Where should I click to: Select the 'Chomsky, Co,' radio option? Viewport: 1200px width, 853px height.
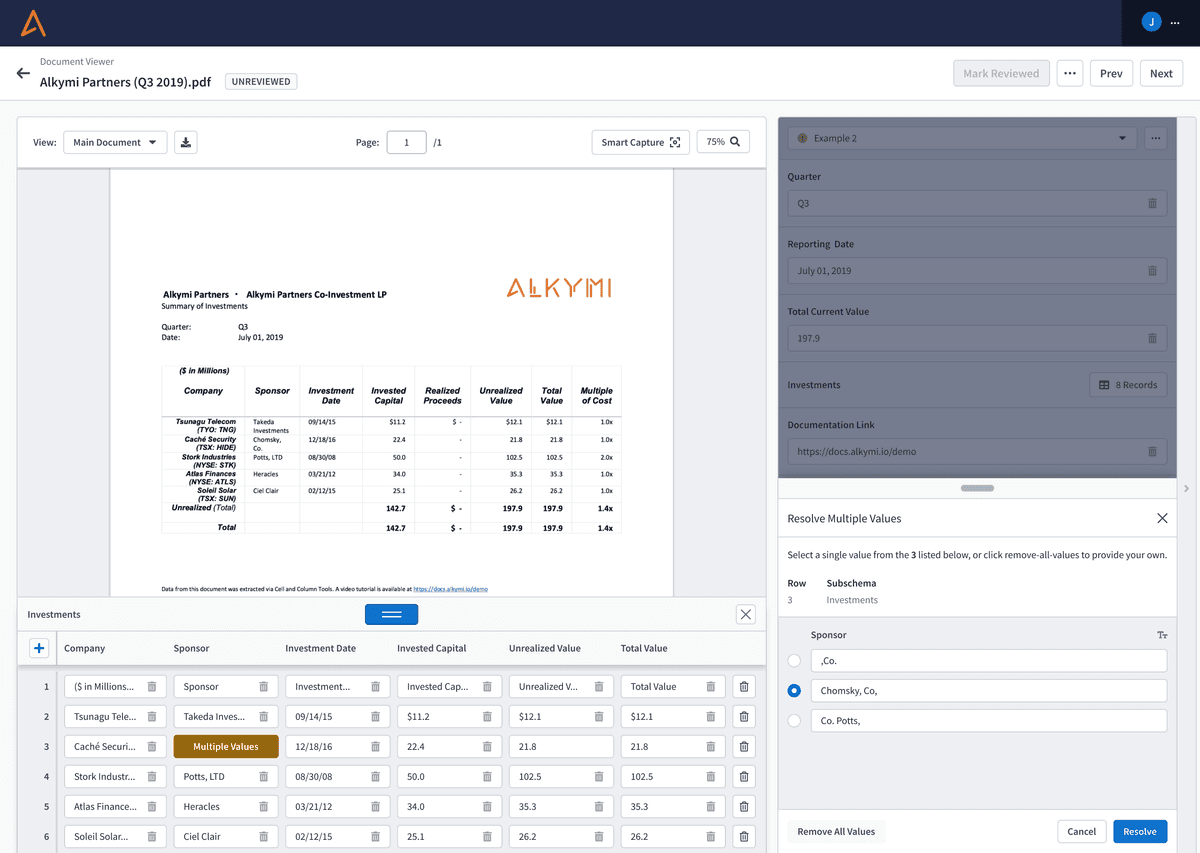coord(794,691)
